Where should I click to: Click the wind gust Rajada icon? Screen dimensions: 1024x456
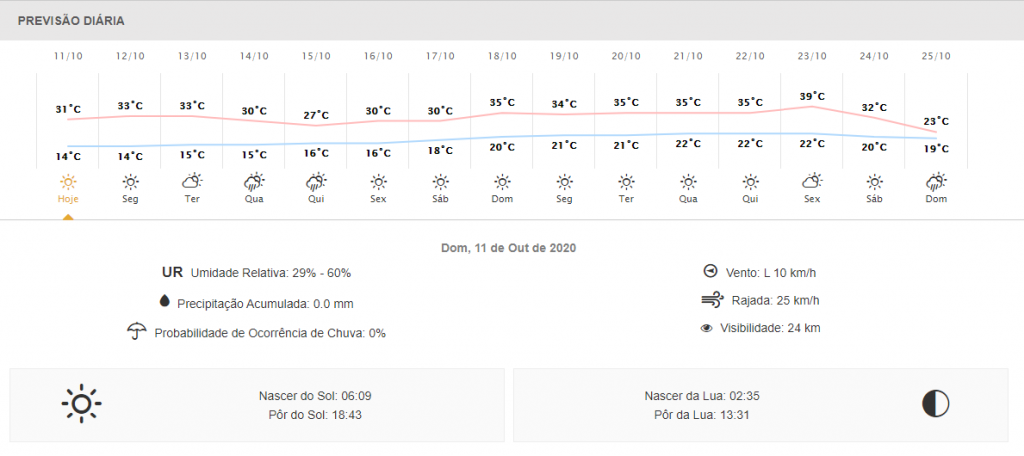(711, 299)
